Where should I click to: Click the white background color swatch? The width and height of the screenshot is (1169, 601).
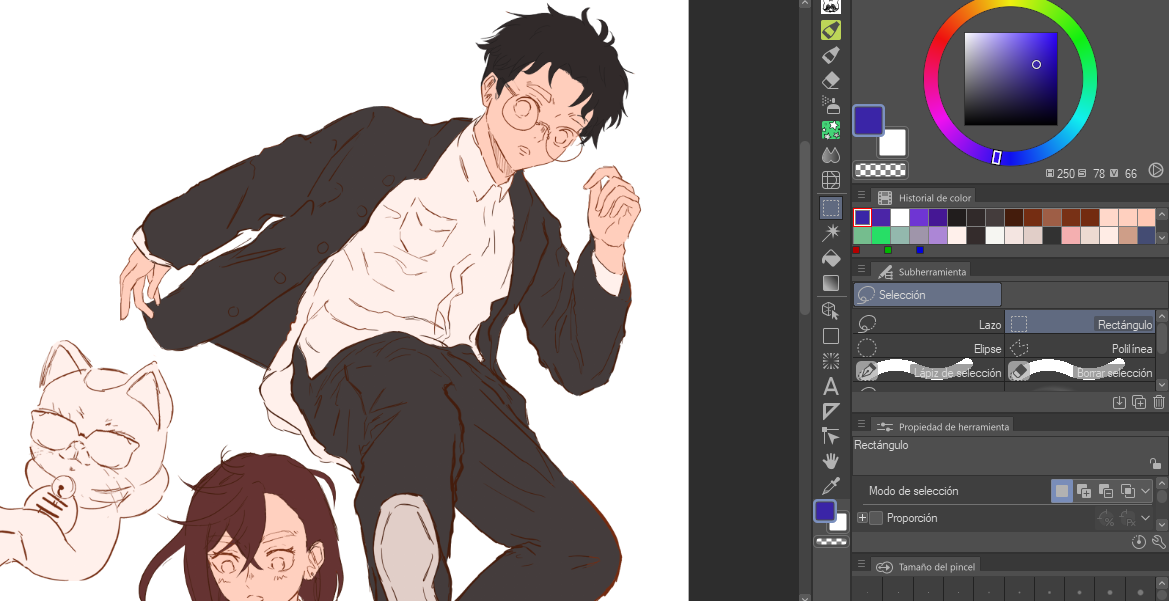892,143
